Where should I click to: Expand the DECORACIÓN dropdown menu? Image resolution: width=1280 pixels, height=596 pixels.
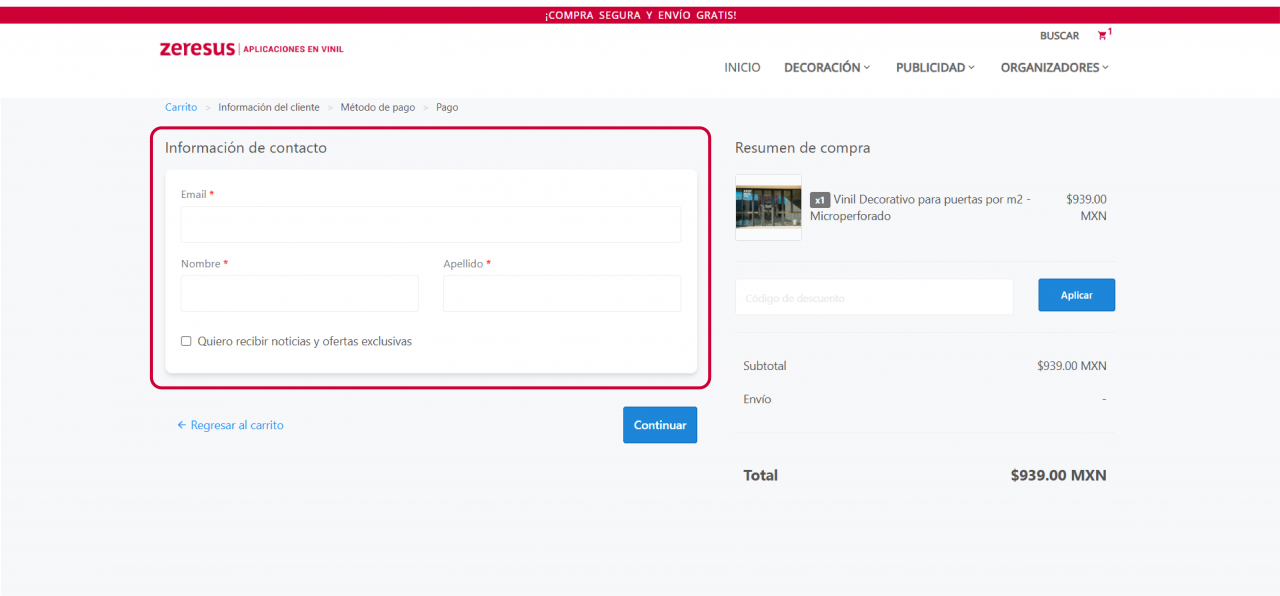tap(826, 68)
